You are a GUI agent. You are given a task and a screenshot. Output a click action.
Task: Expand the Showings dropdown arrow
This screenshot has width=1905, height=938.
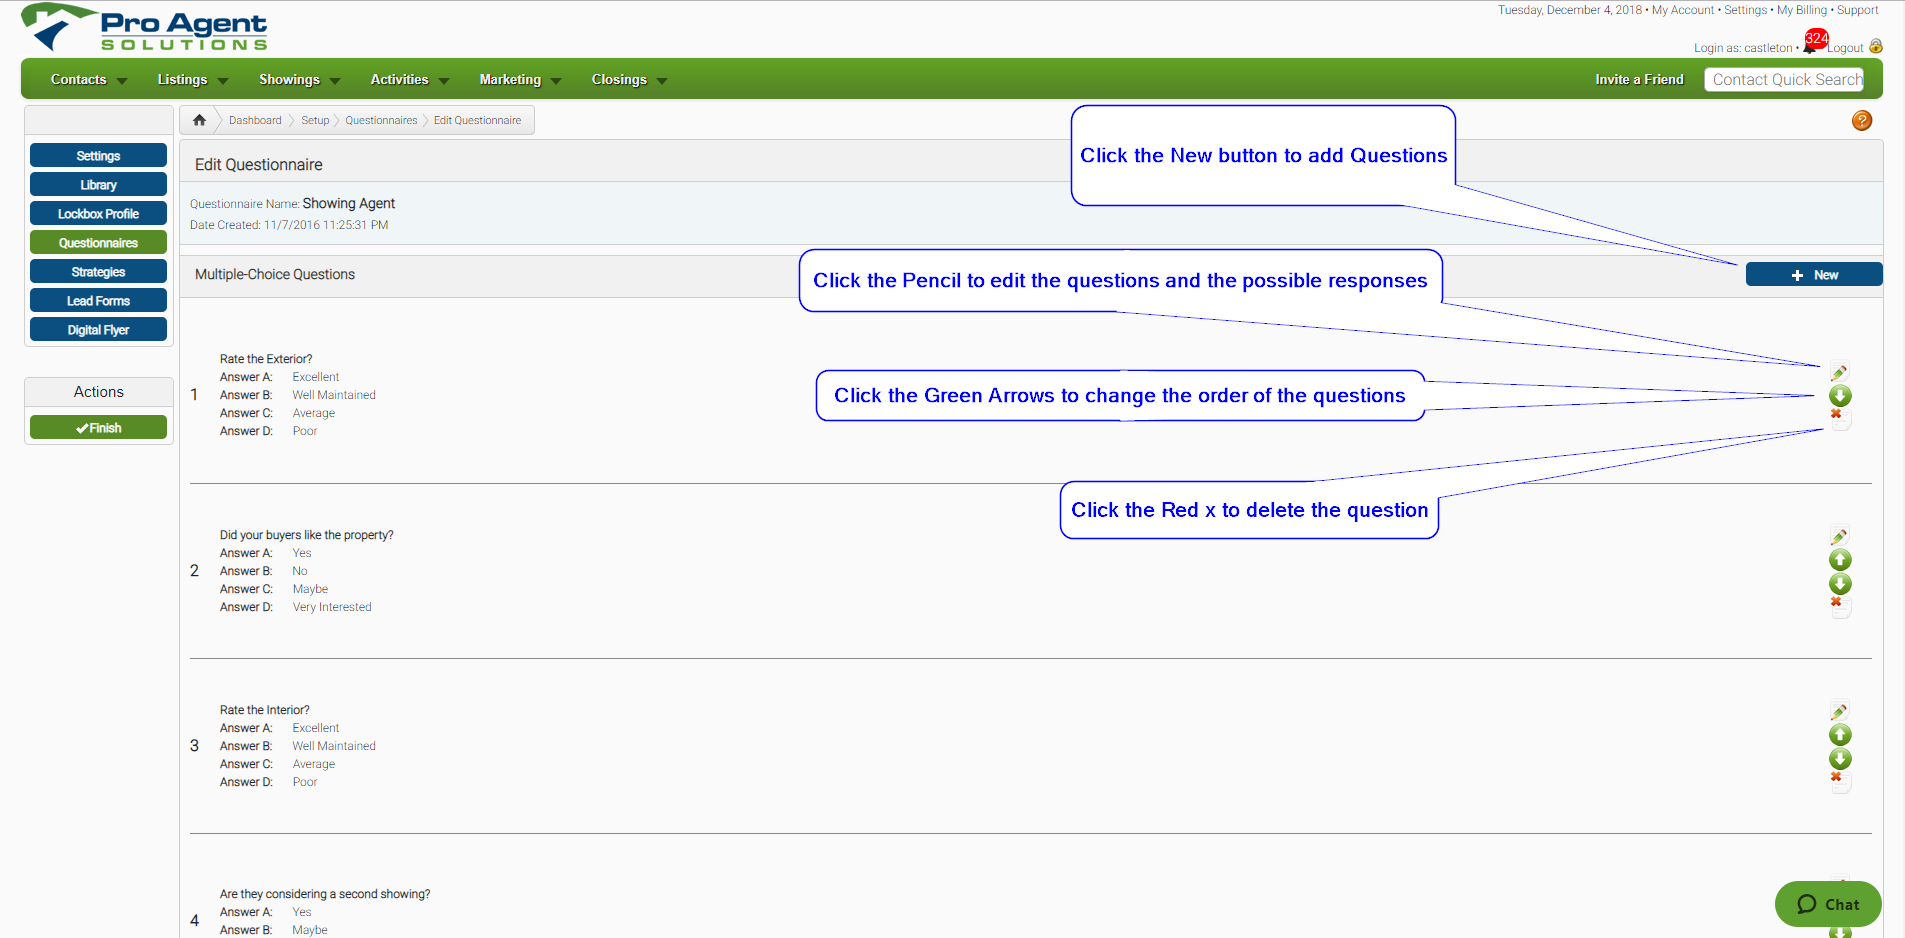335,81
